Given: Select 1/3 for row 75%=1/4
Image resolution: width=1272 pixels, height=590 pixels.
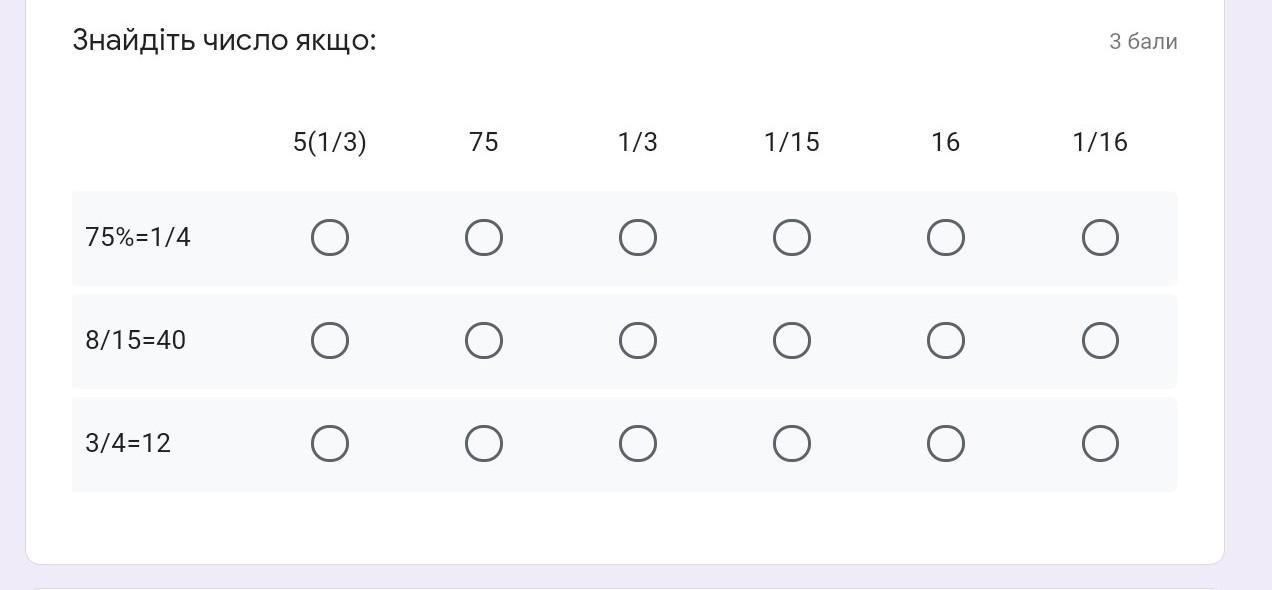Looking at the screenshot, I should point(638,238).
